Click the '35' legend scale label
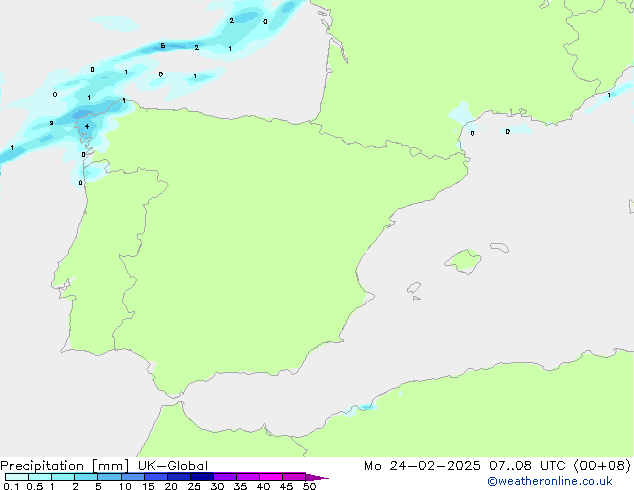The height and width of the screenshot is (490, 634). pyautogui.click(x=240, y=486)
